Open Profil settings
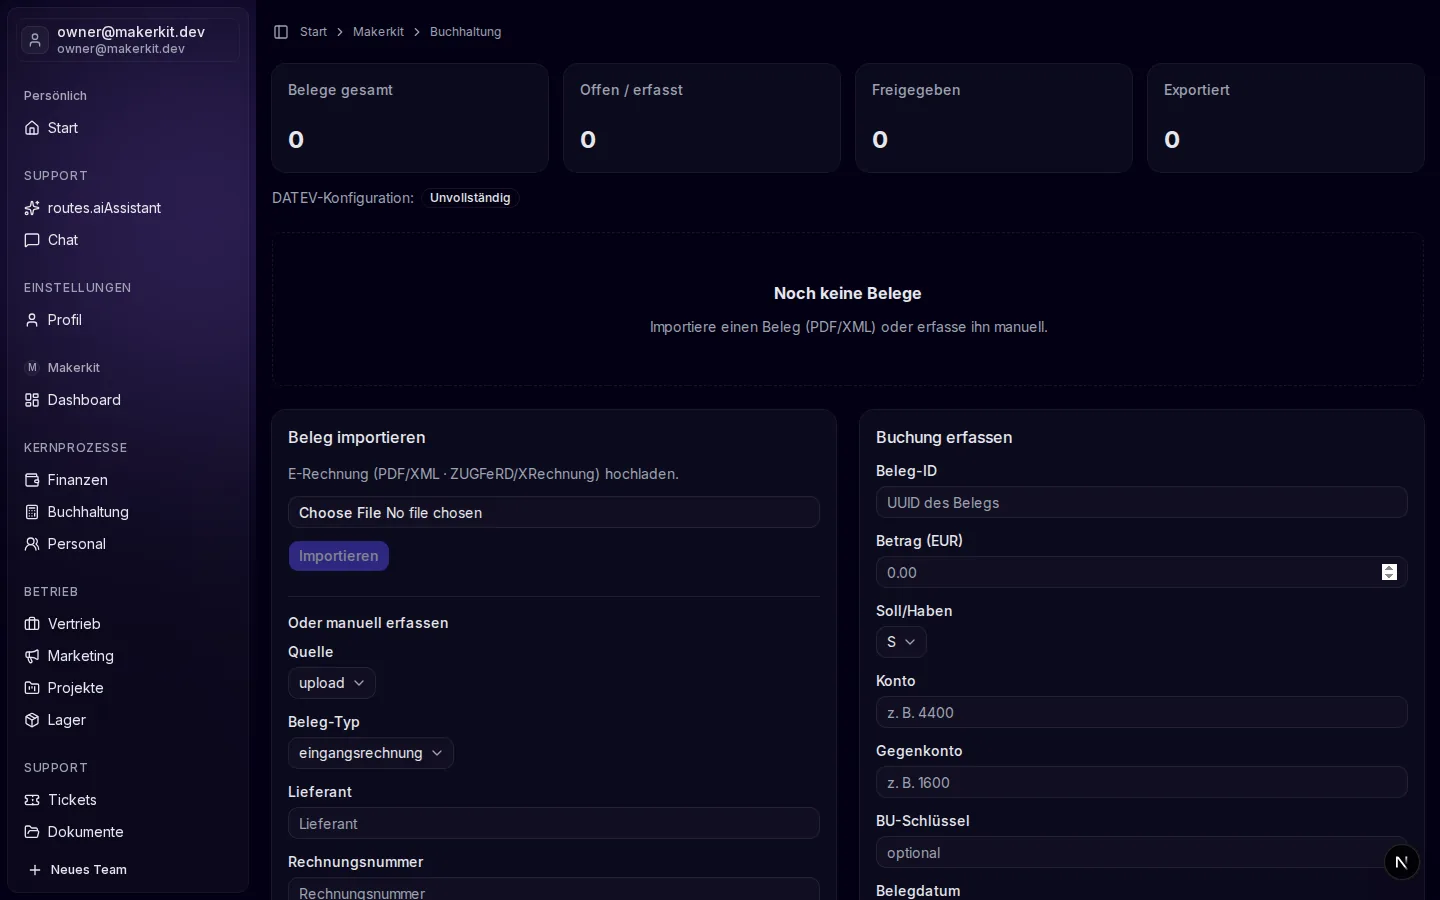Image resolution: width=1440 pixels, height=900 pixels. (x=128, y=320)
